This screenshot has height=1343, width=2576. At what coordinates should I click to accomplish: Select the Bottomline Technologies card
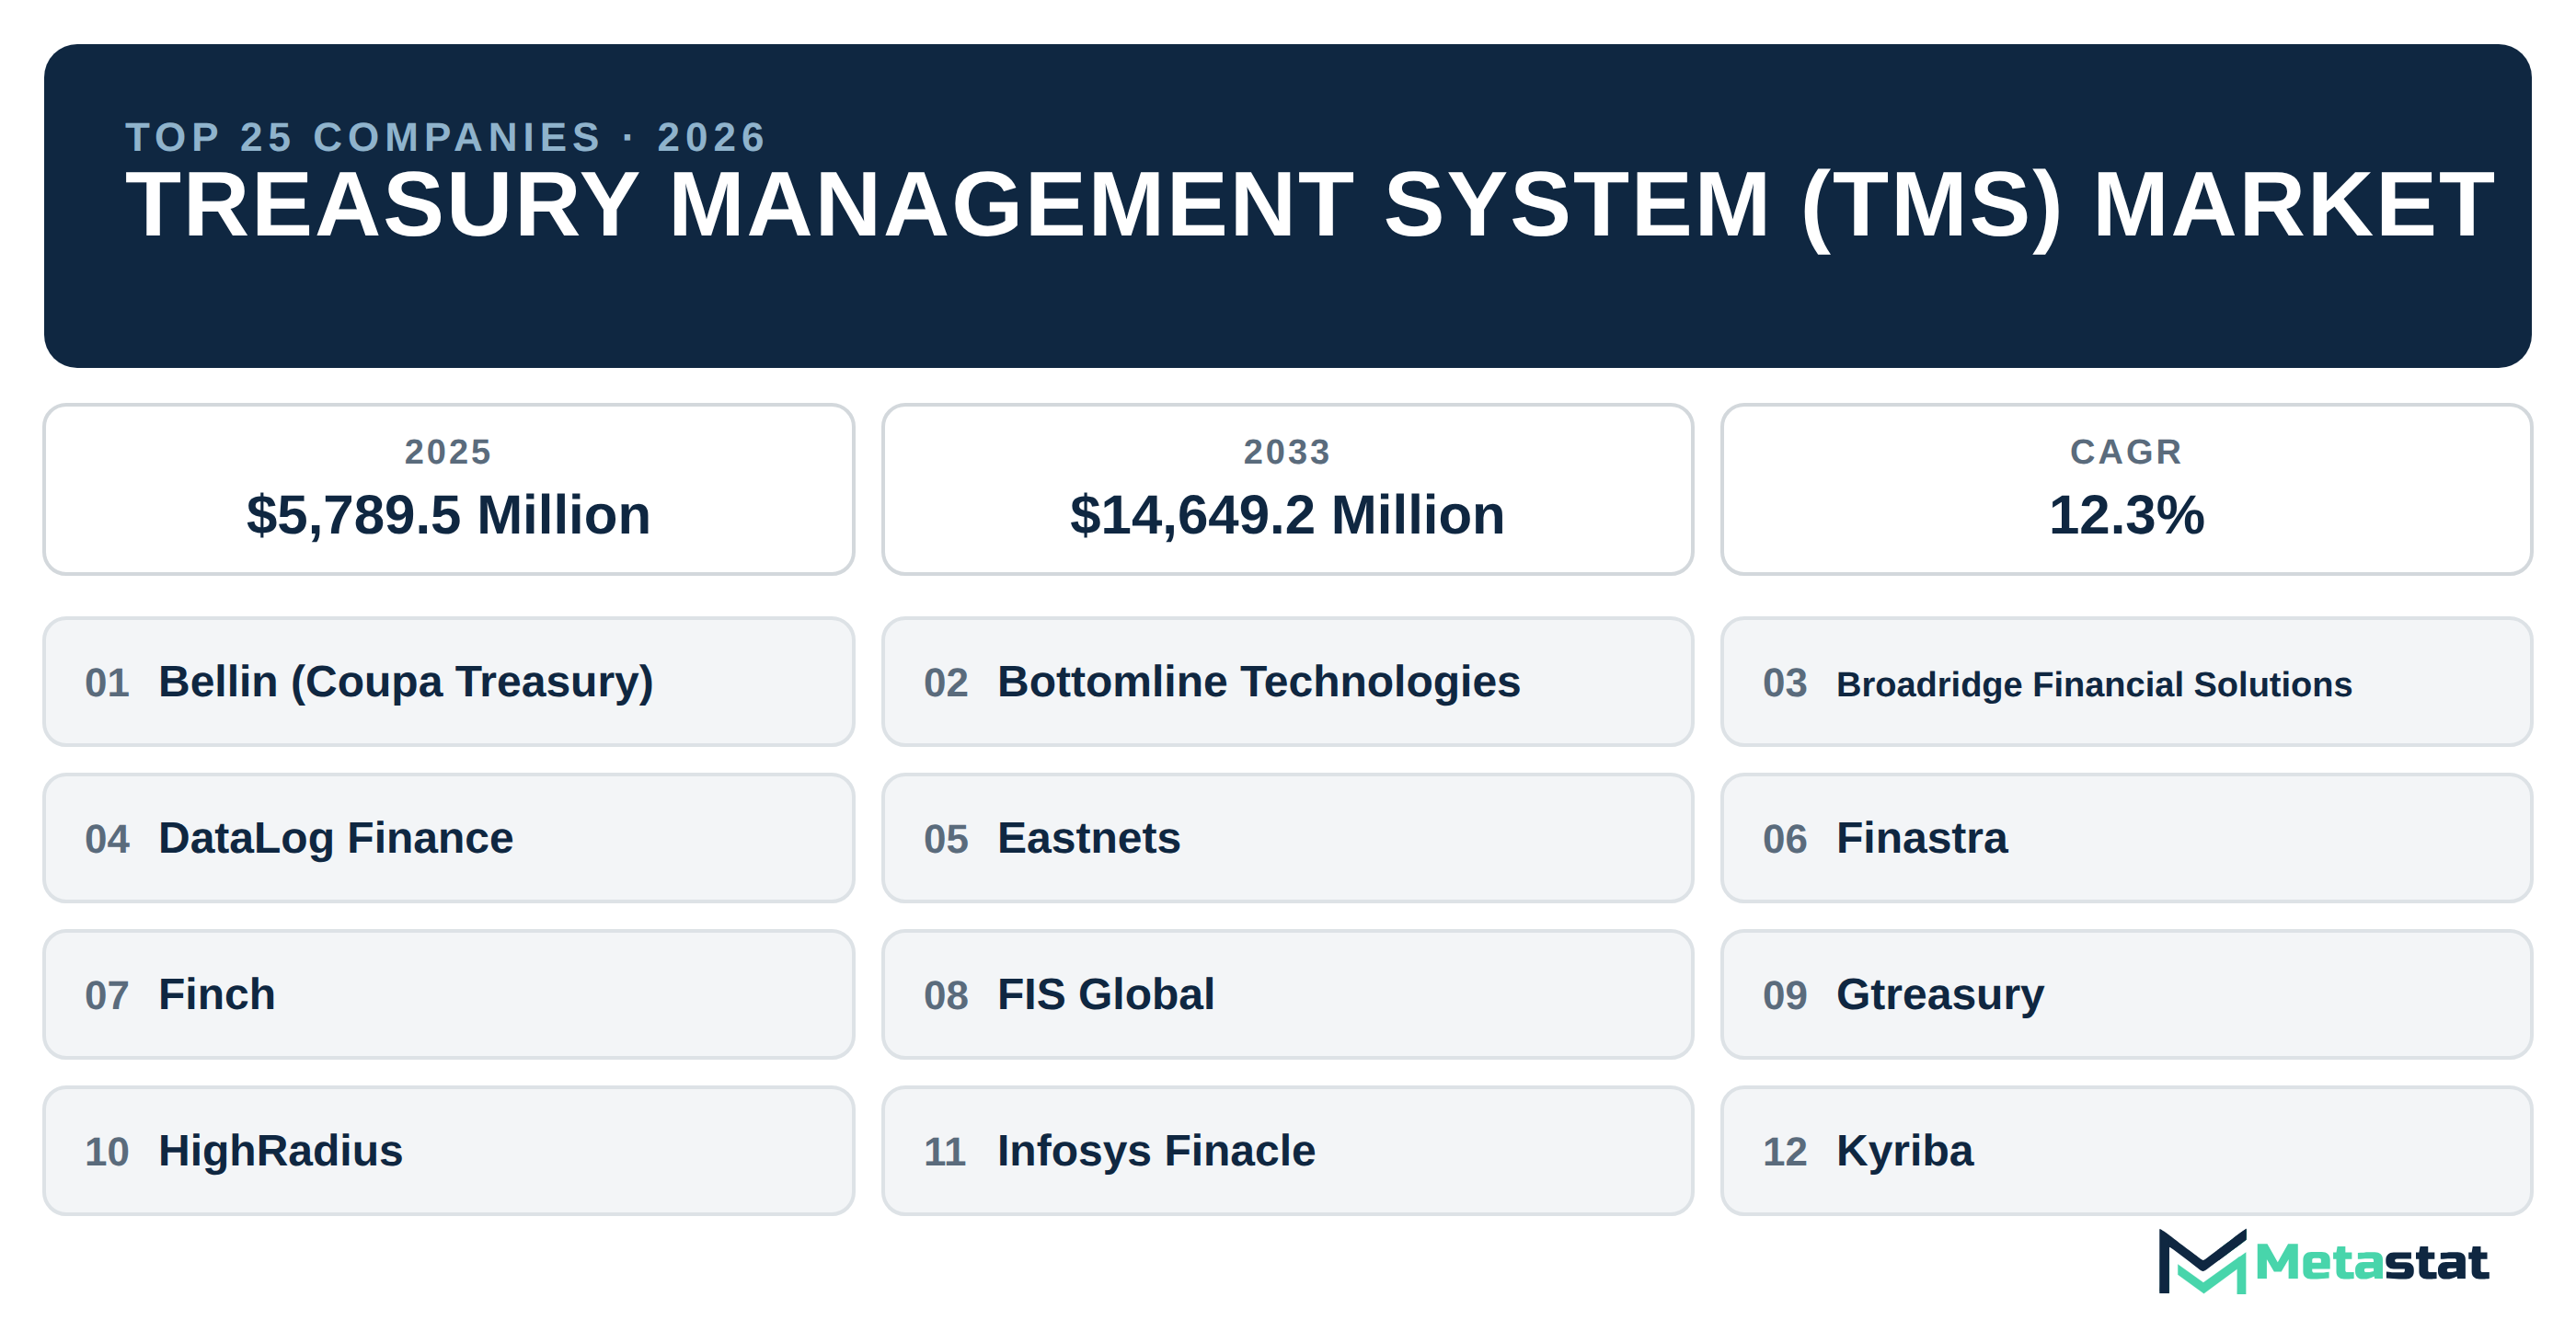(1287, 682)
